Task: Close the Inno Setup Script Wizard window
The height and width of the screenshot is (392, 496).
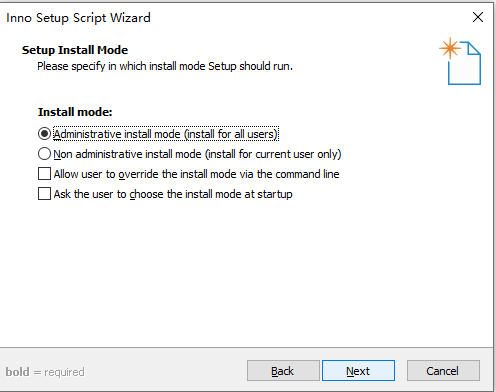Action: (x=478, y=17)
